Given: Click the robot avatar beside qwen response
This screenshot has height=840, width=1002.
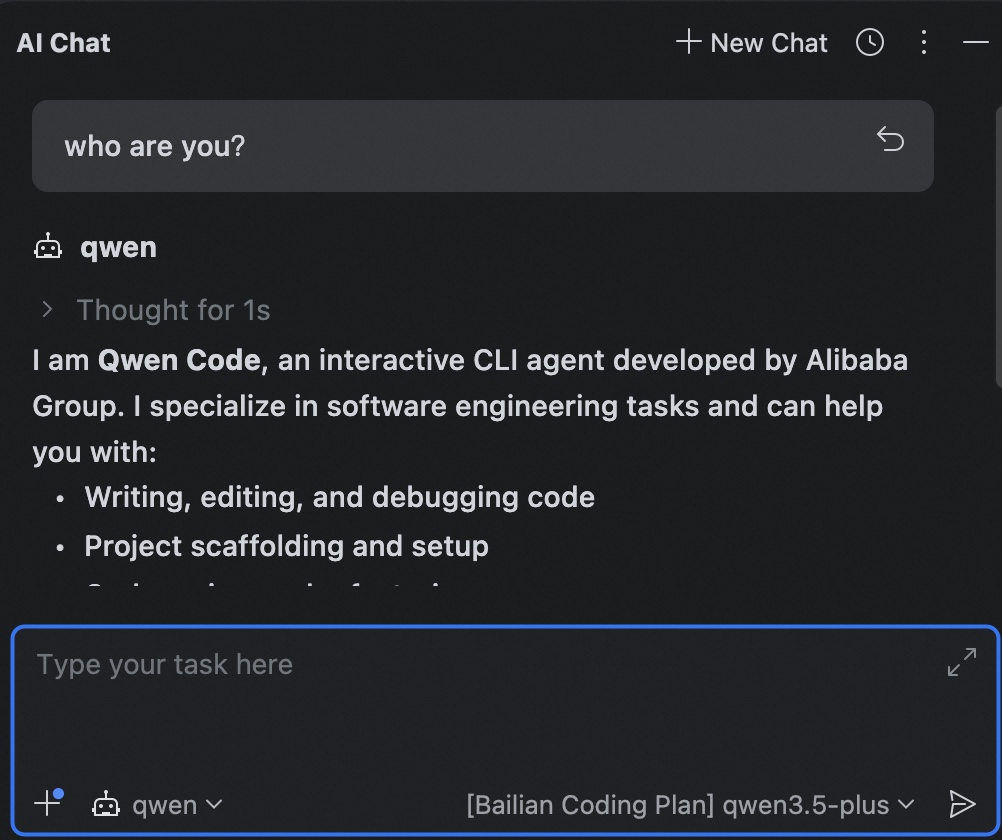Looking at the screenshot, I should point(48,247).
